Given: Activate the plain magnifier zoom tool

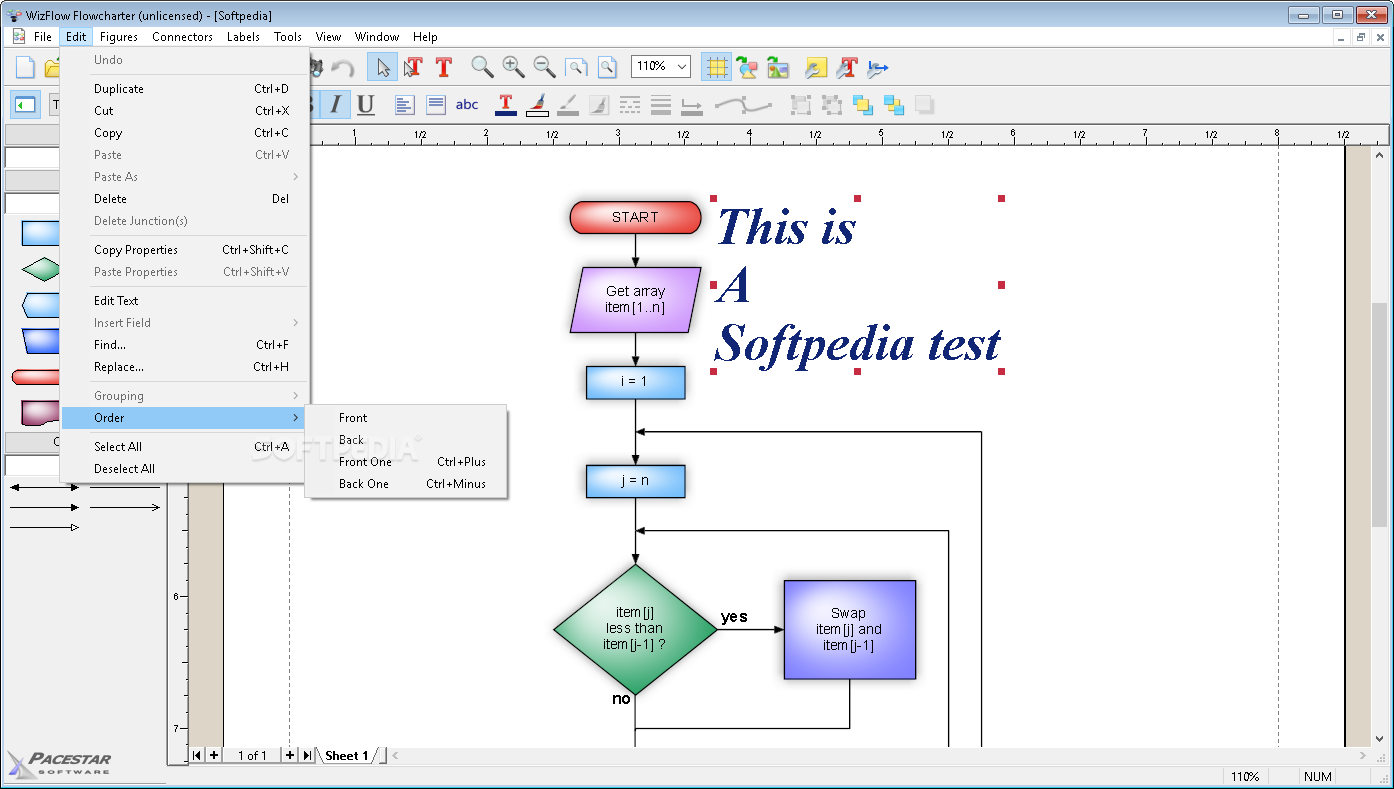Looking at the screenshot, I should [x=482, y=67].
